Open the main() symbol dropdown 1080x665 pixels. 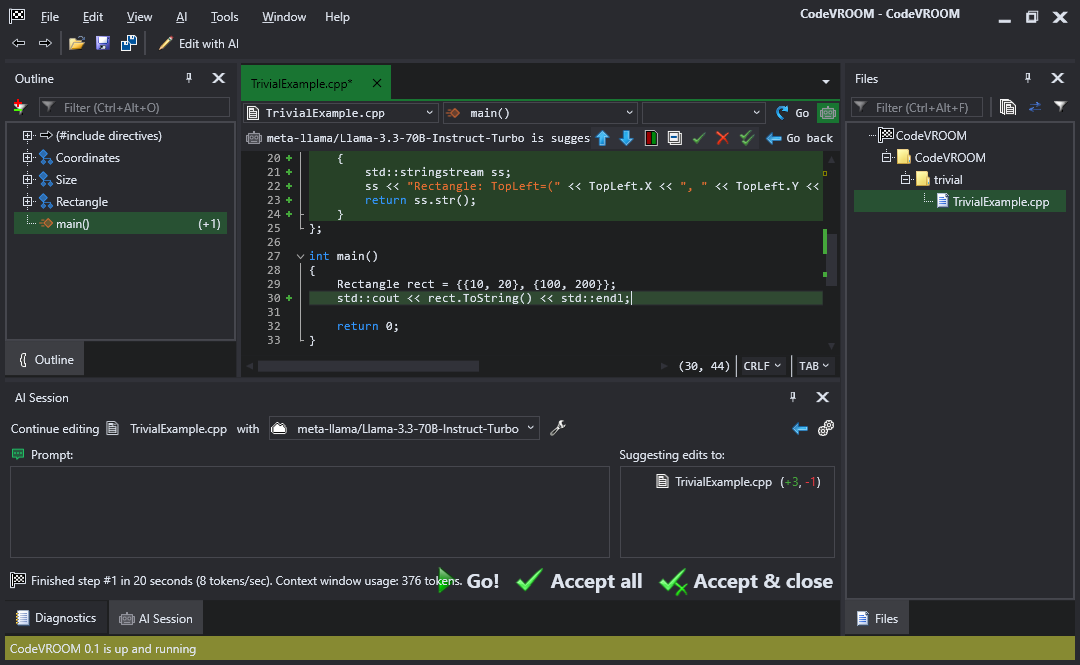click(x=541, y=113)
